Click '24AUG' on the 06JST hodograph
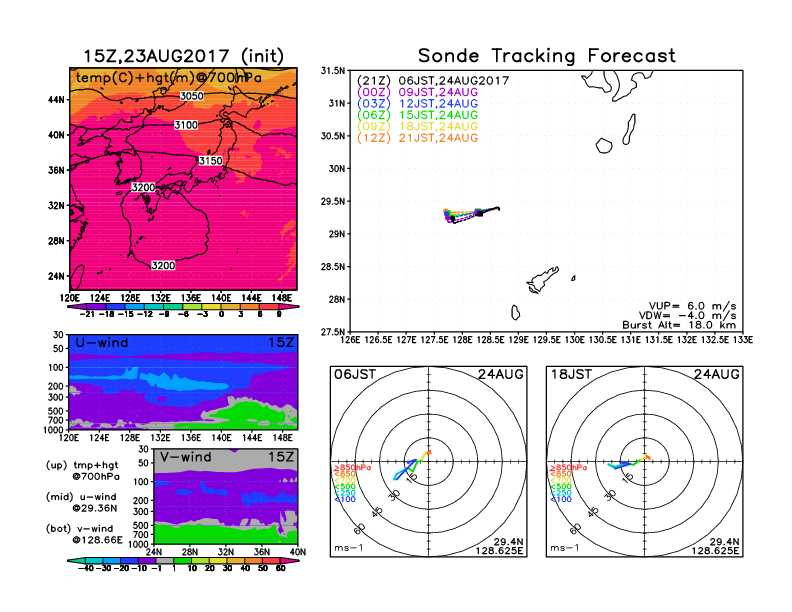The image size is (792, 612). click(x=501, y=374)
